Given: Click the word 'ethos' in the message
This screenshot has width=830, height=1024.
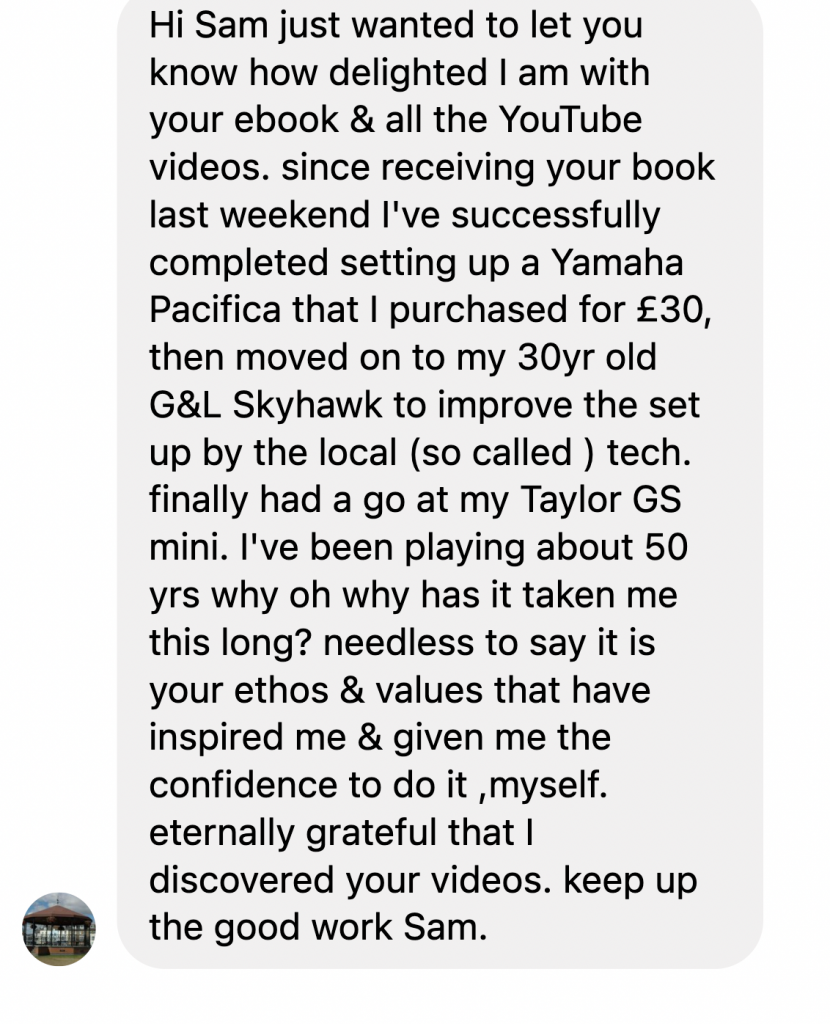Looking at the screenshot, I should (x=281, y=690).
